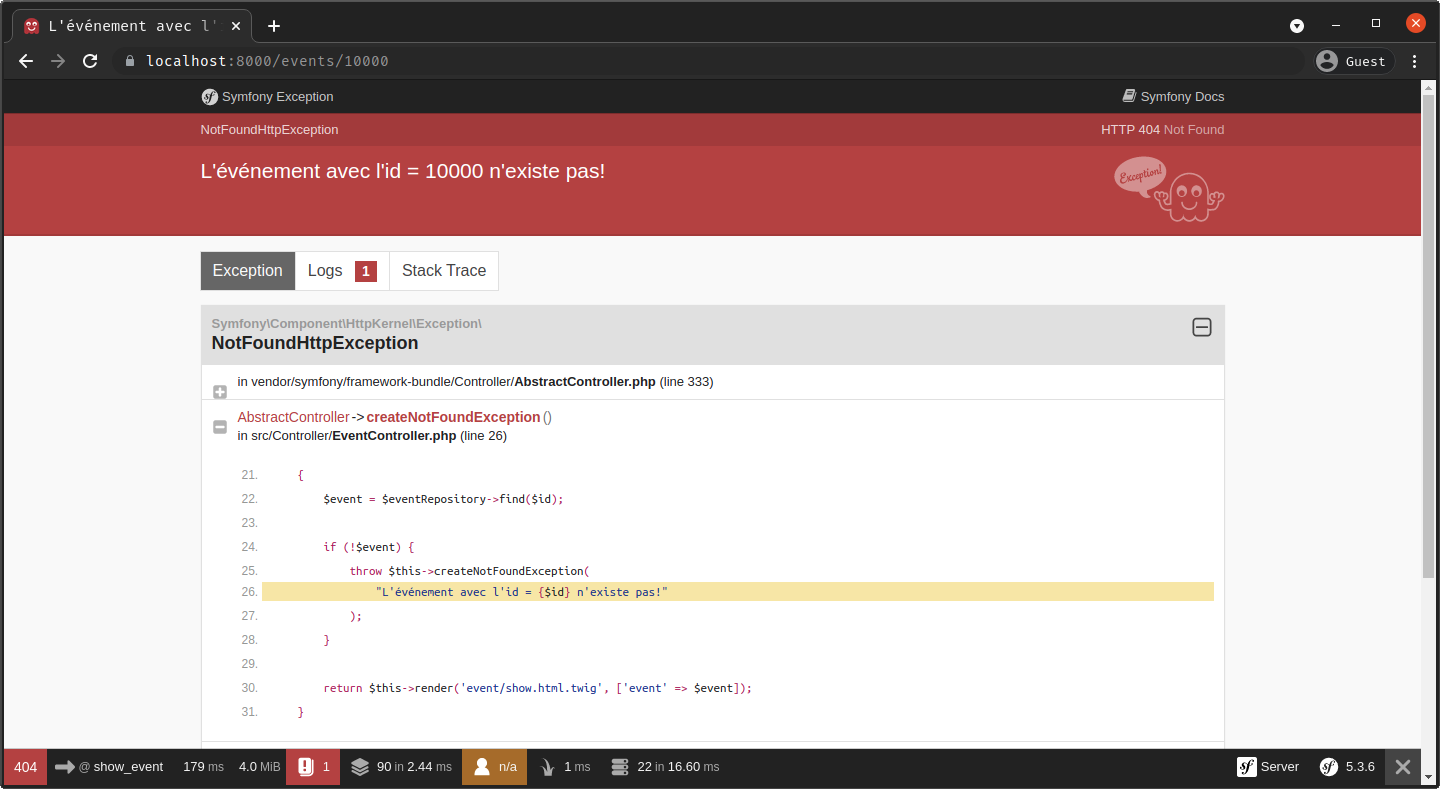Reload the page with browser refresh button
Screen dimensions: 1440x789
[90, 61]
